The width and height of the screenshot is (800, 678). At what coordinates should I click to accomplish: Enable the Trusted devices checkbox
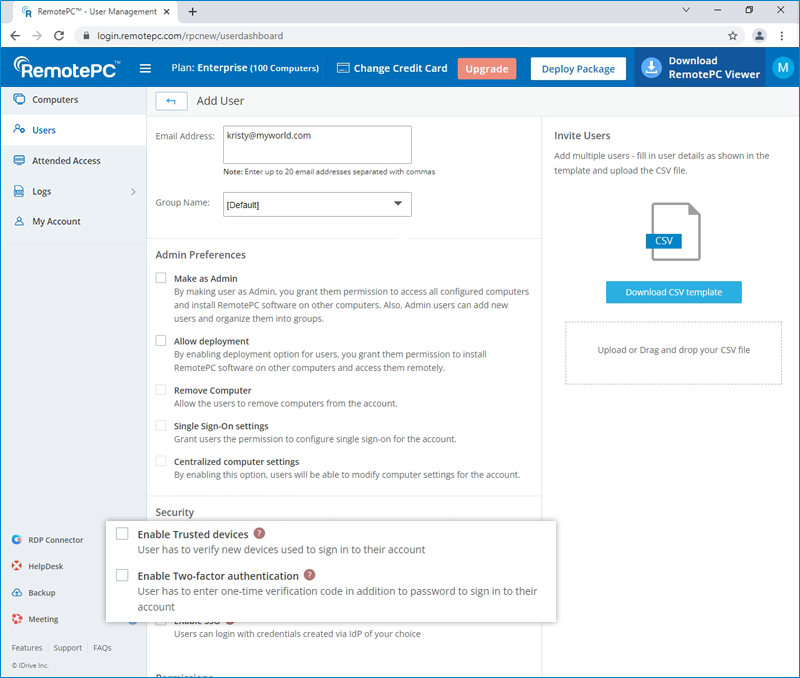click(122, 534)
